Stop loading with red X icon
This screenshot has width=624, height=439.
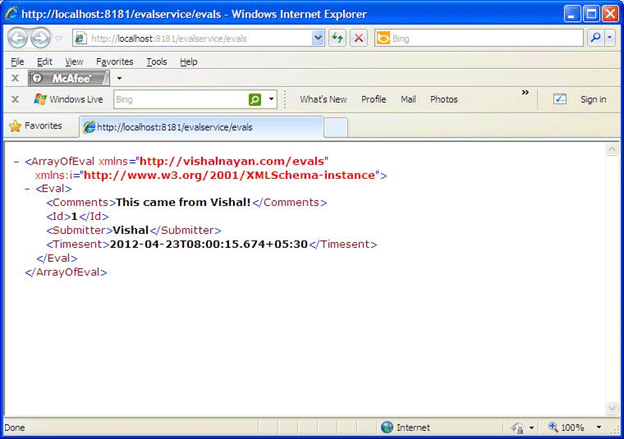point(359,38)
